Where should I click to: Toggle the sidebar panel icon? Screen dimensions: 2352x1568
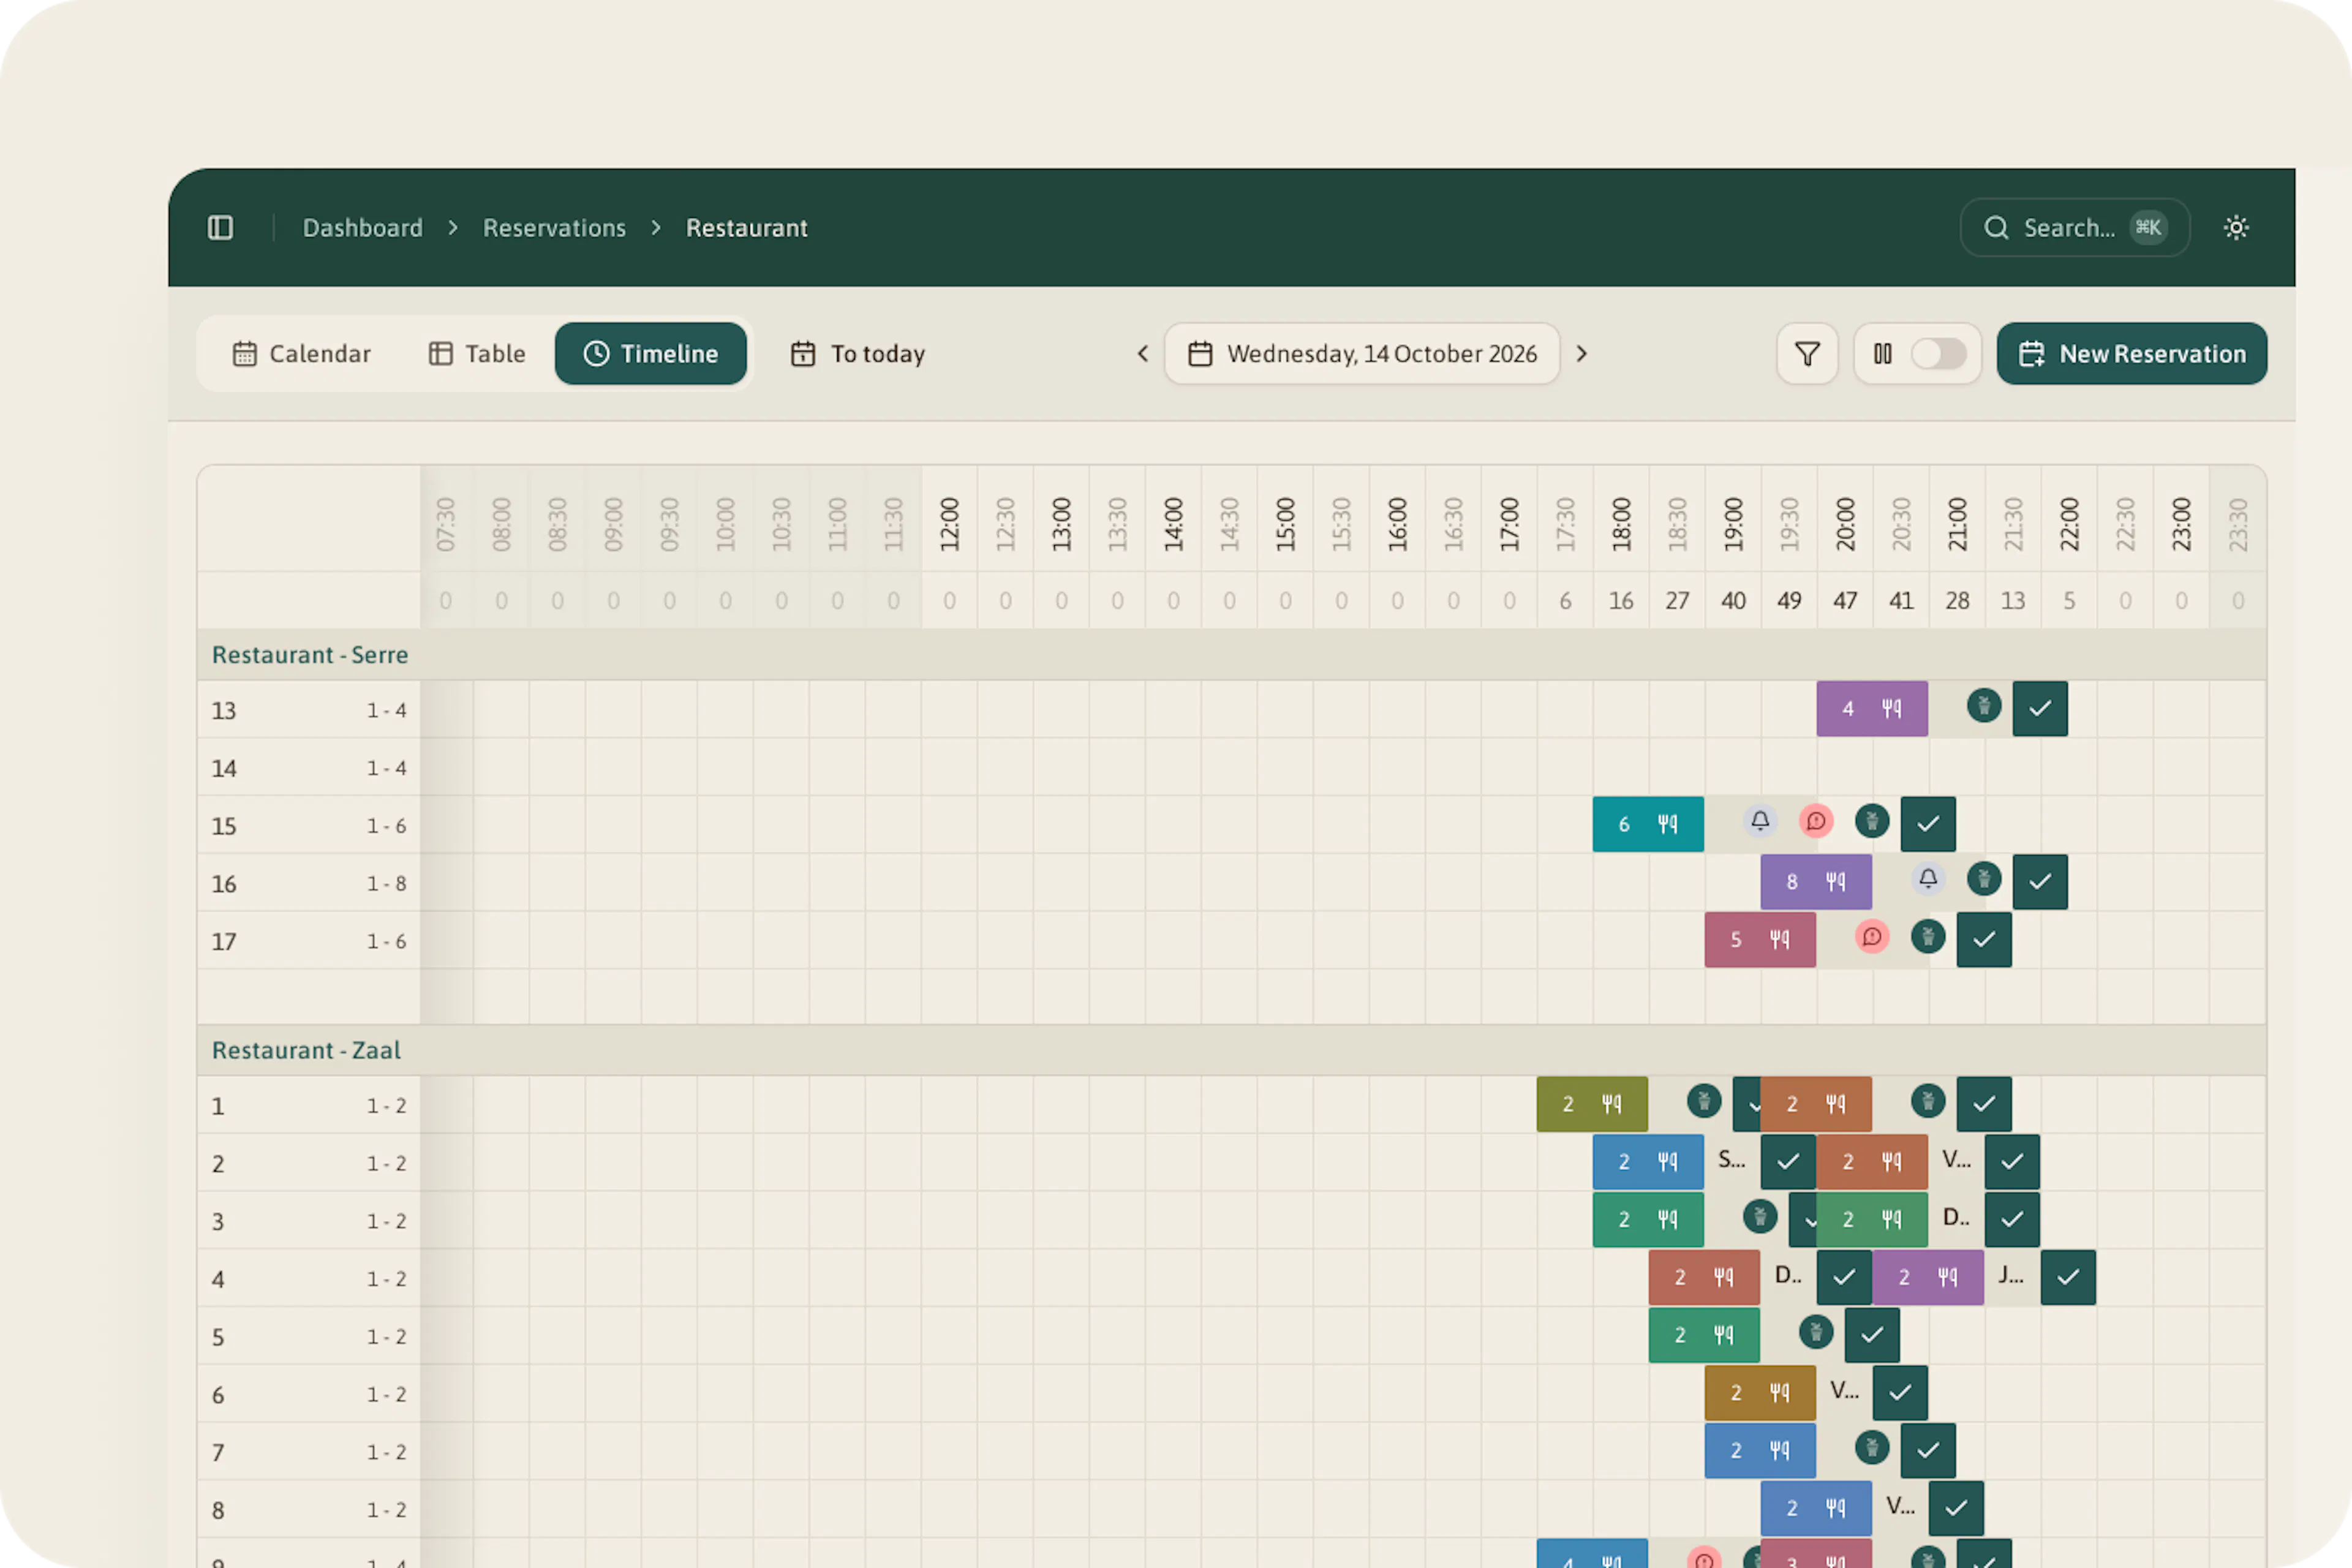click(220, 228)
